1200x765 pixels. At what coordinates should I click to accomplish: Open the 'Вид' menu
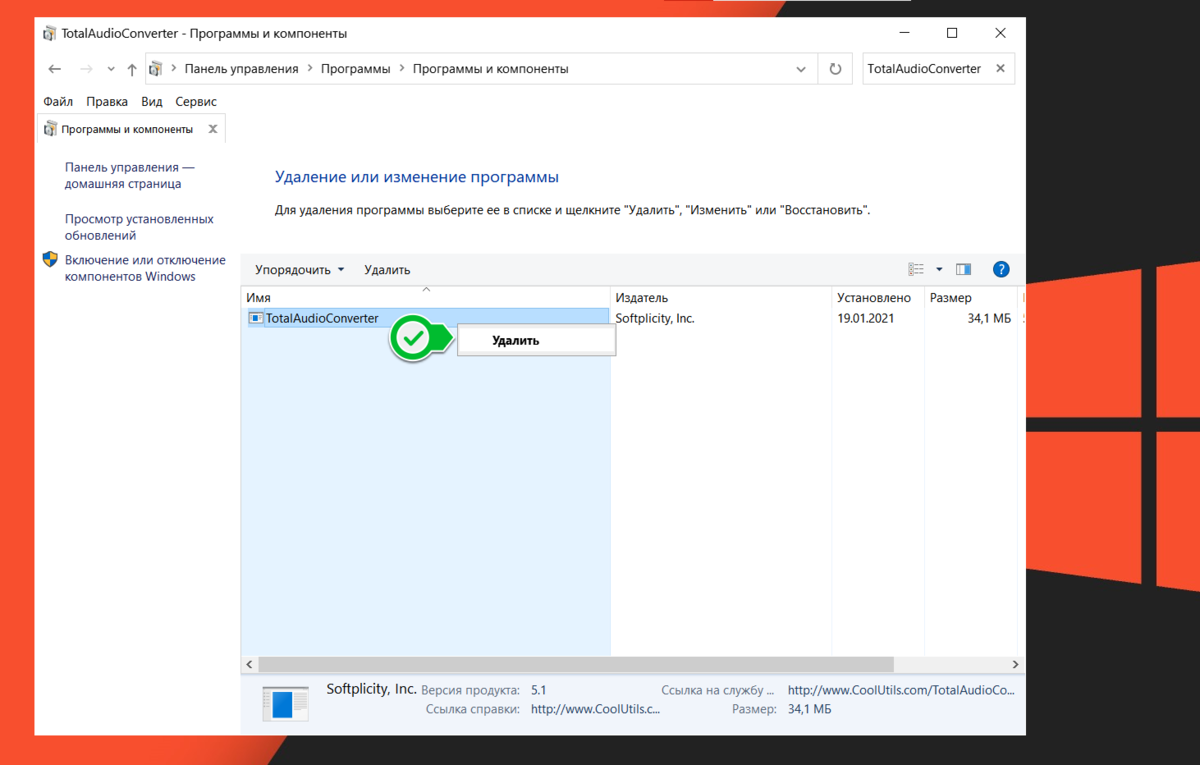click(151, 101)
